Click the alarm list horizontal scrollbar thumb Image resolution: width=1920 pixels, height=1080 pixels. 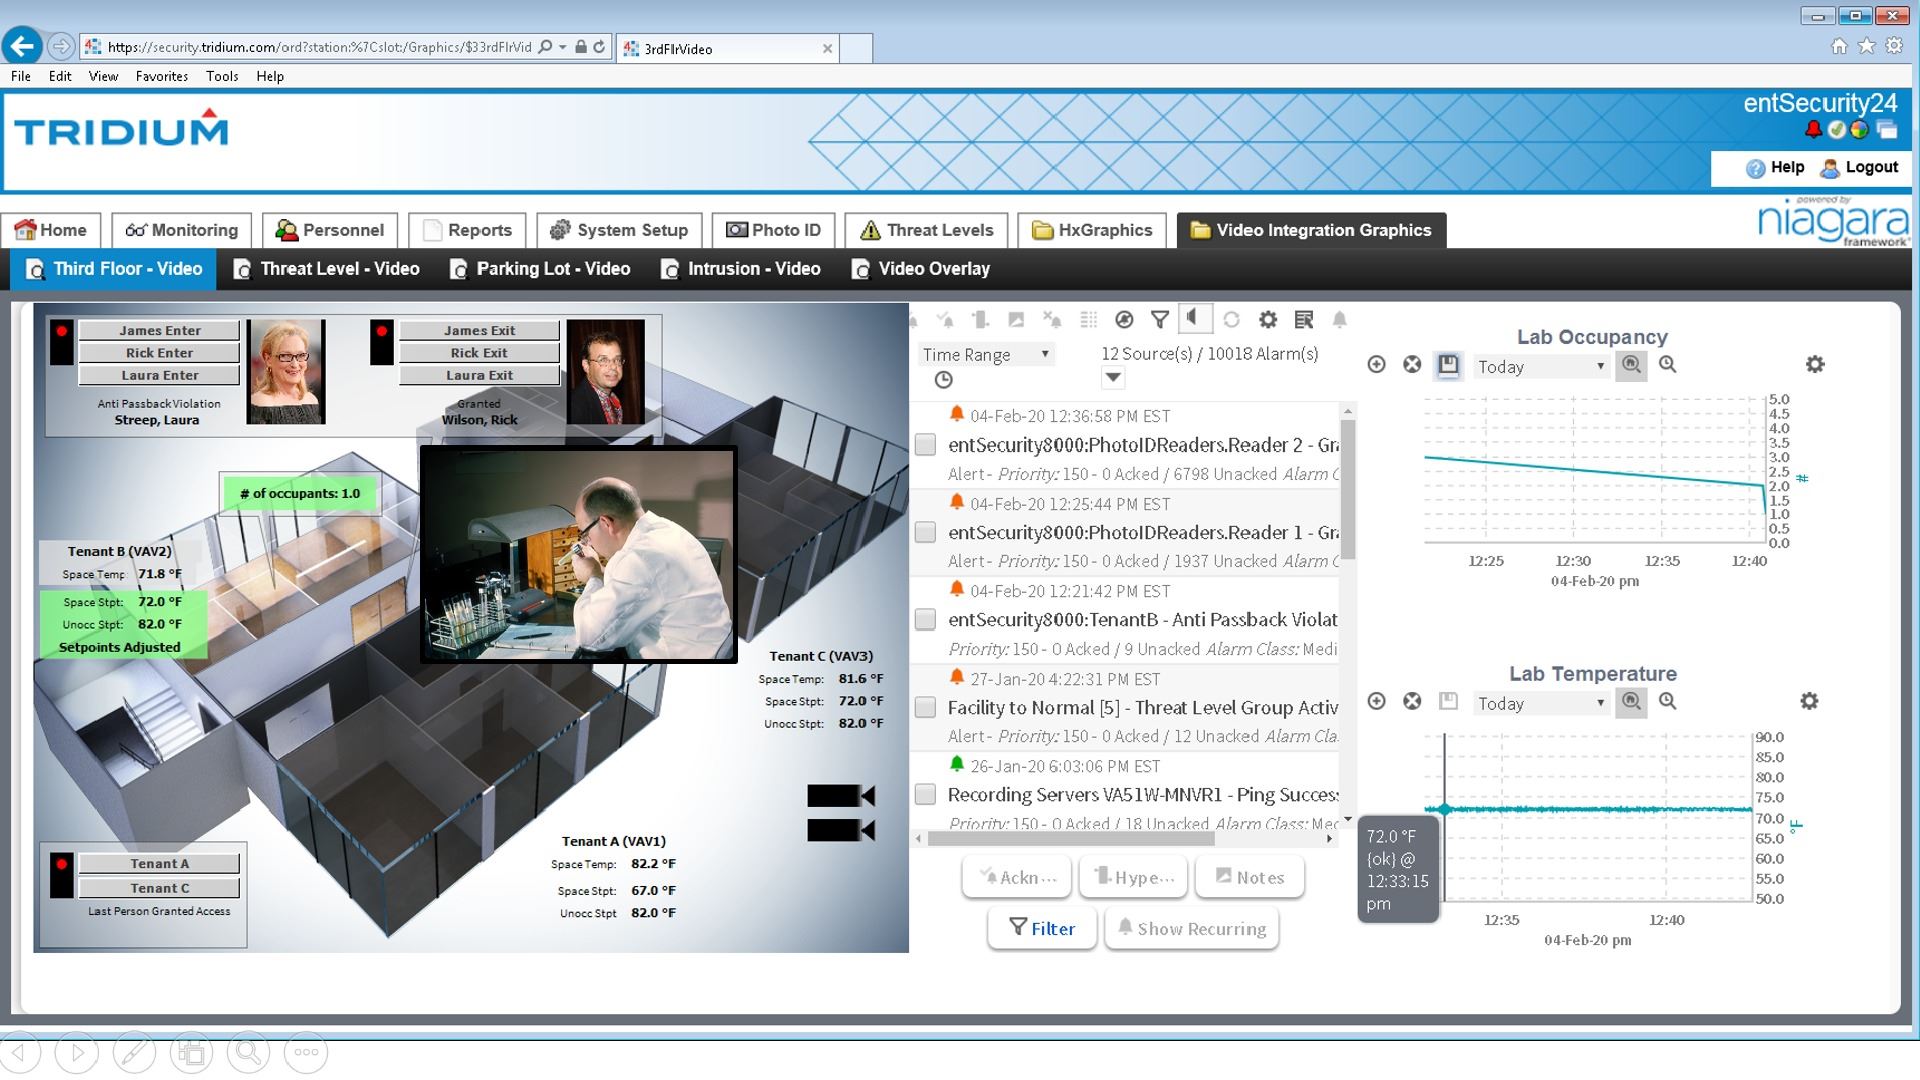pos(1071,839)
